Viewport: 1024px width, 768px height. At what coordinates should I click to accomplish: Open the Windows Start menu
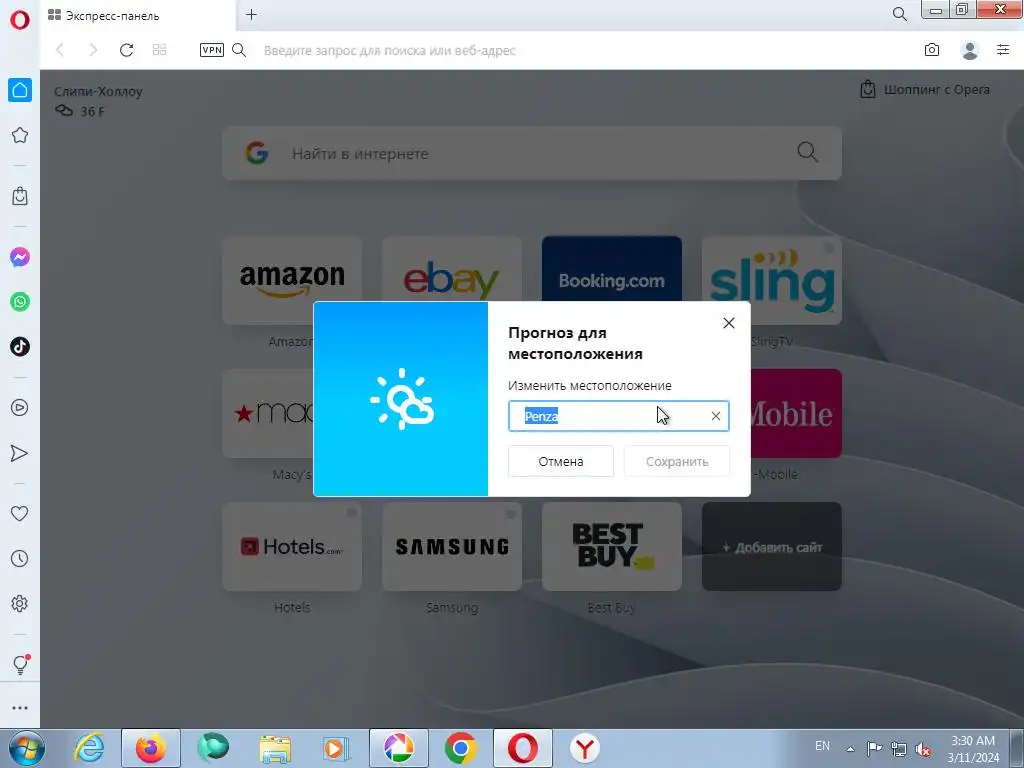pyautogui.click(x=26, y=748)
